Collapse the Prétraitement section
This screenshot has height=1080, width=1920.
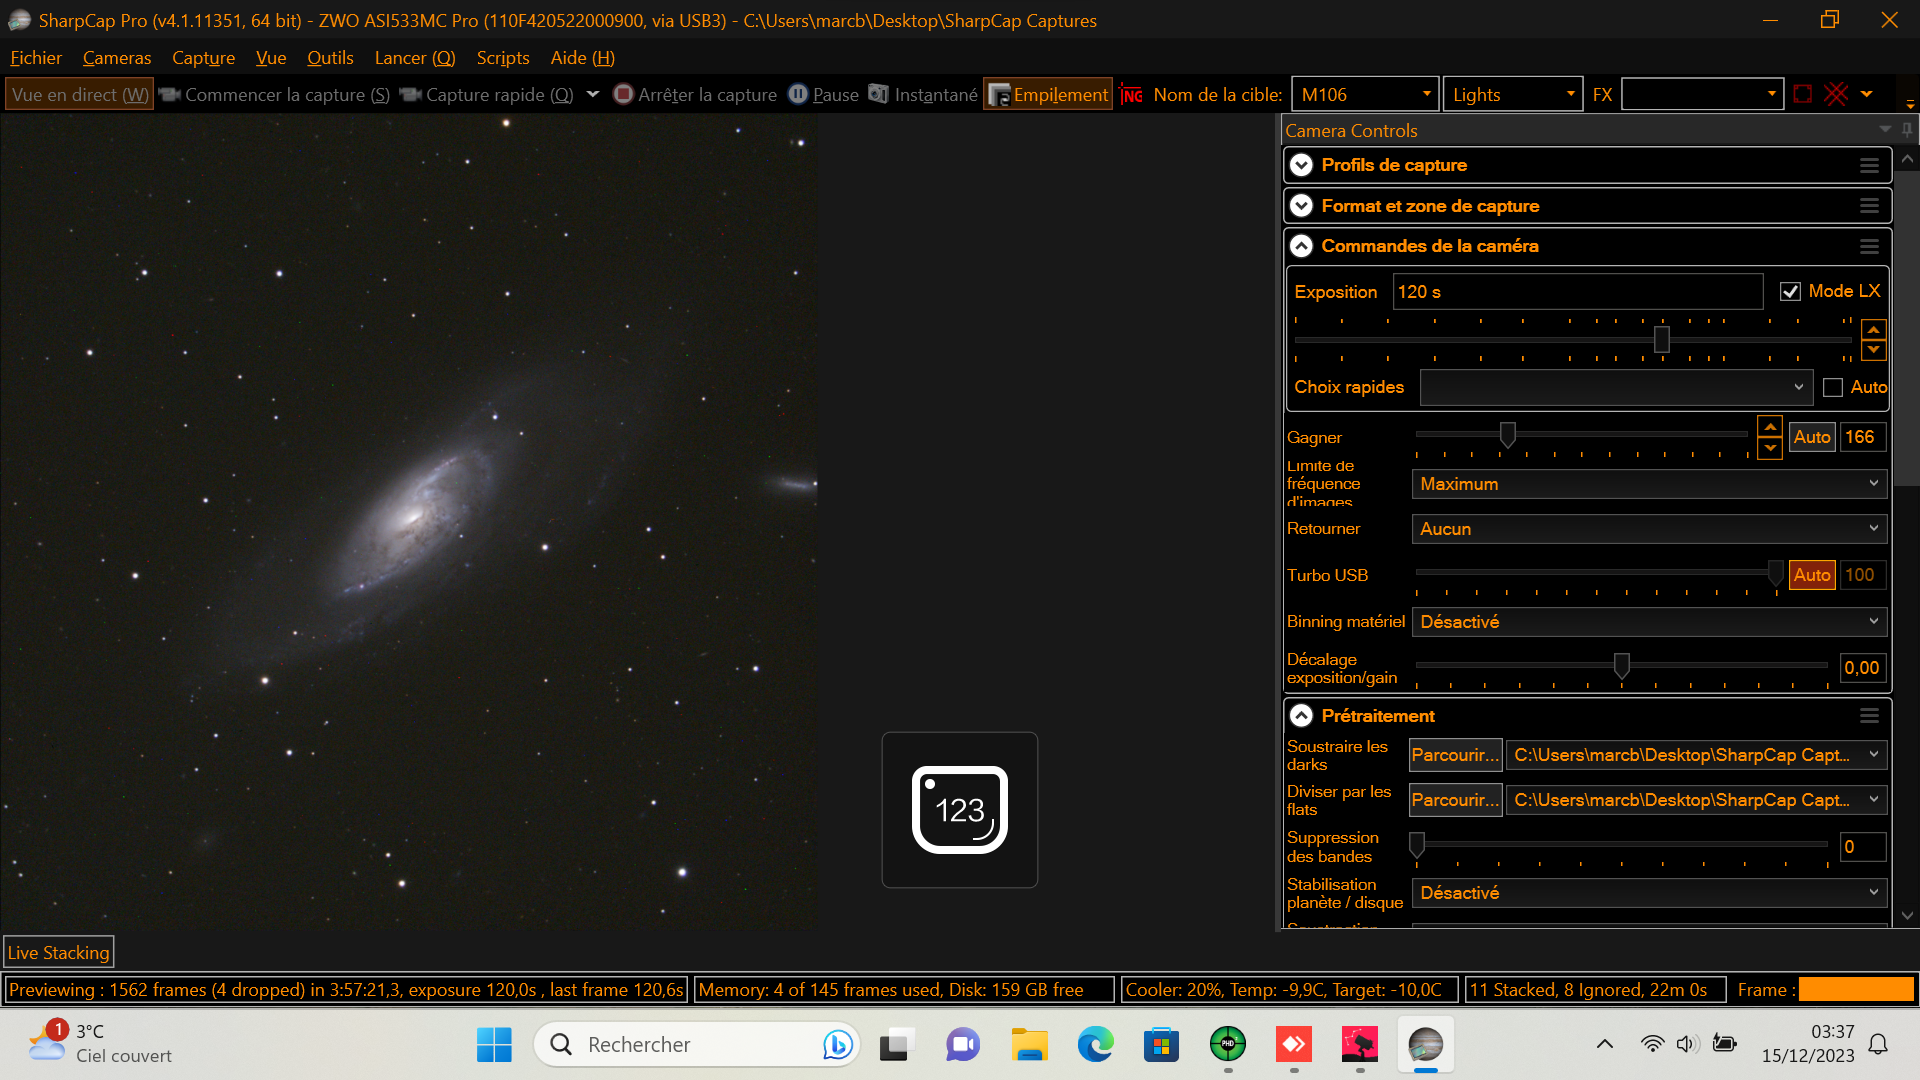(1301, 716)
